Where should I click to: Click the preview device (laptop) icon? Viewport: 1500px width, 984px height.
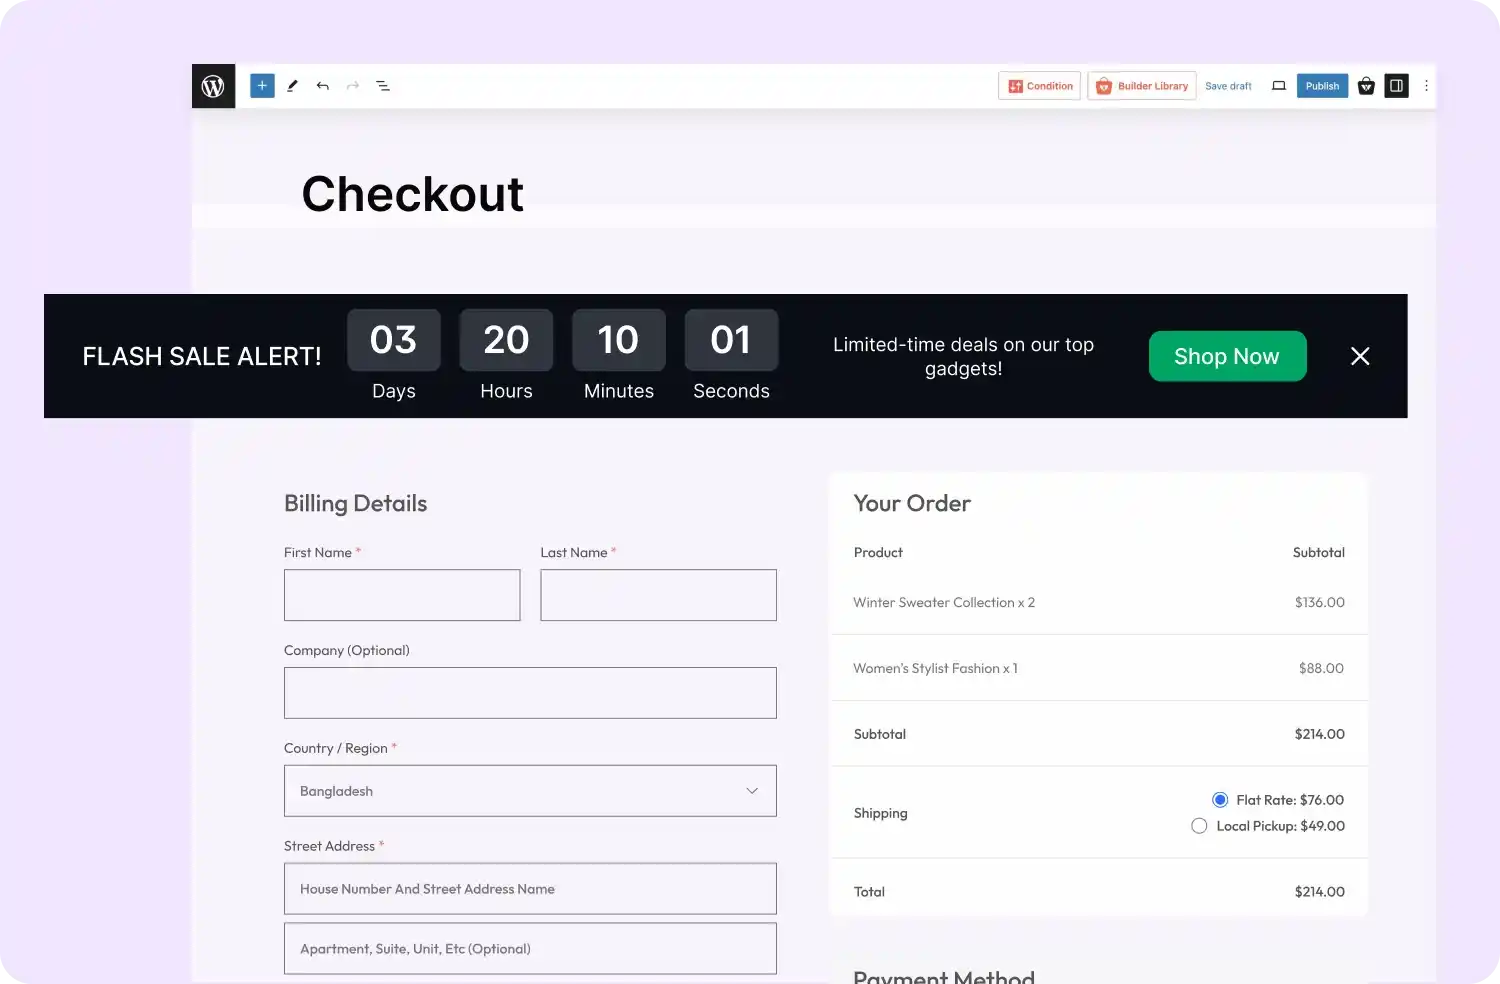click(x=1278, y=86)
